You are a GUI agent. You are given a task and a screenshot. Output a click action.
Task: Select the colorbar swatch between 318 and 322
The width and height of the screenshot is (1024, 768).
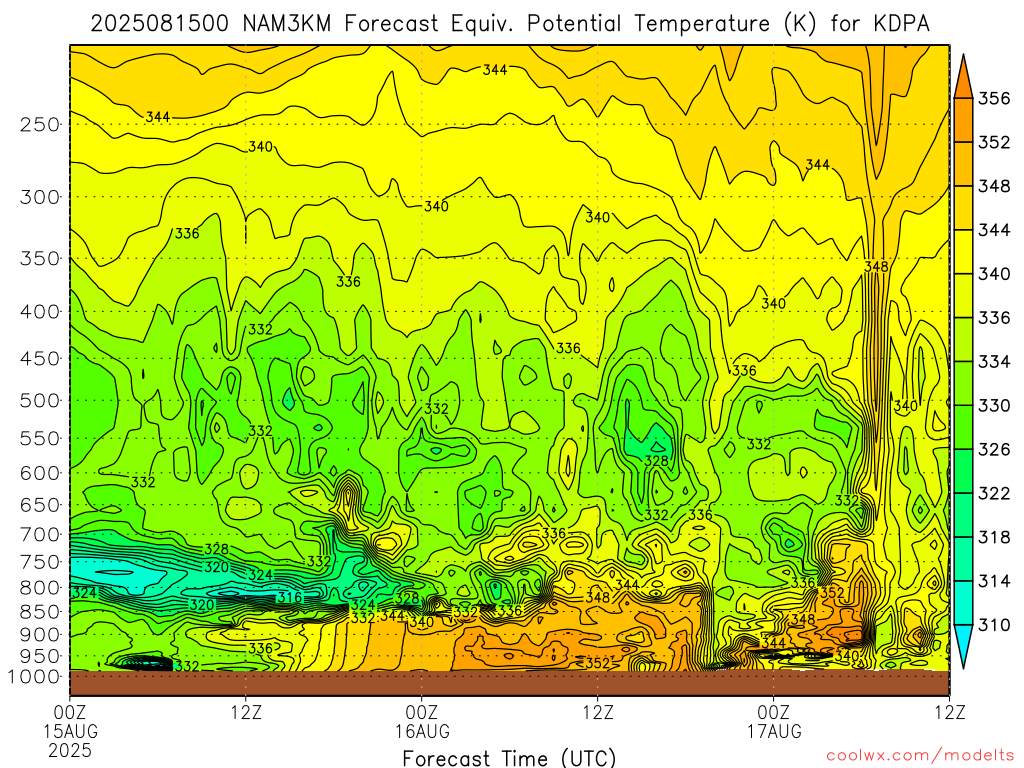[963, 515]
